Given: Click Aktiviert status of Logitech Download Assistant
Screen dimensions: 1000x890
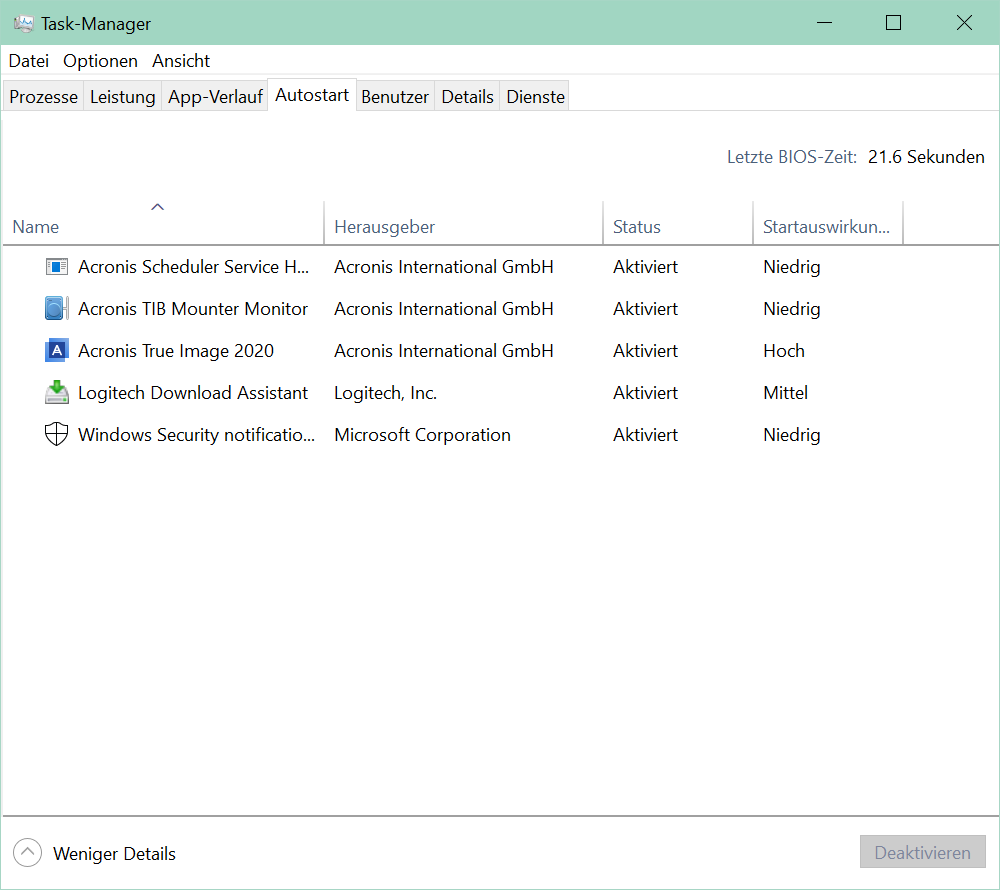Looking at the screenshot, I should click(x=645, y=393).
